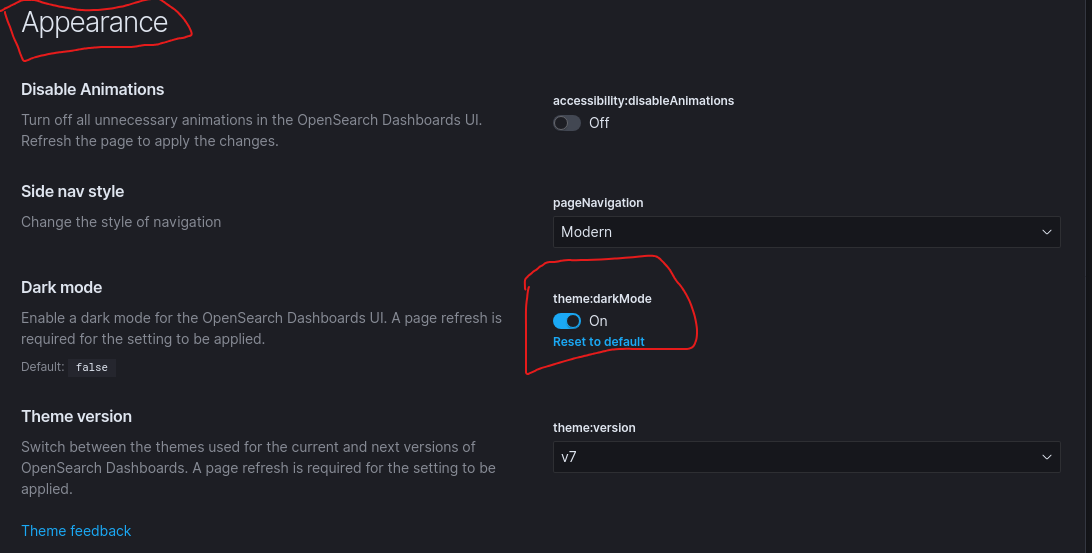Viewport: 1092px width, 553px height.
Task: Click the theme:darkMode field label
Action: [x=602, y=299]
